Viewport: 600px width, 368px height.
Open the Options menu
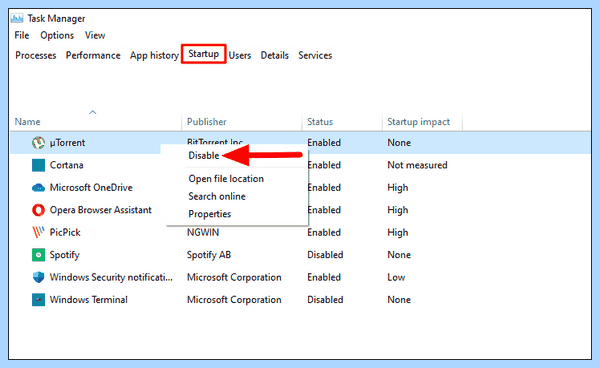pos(57,36)
